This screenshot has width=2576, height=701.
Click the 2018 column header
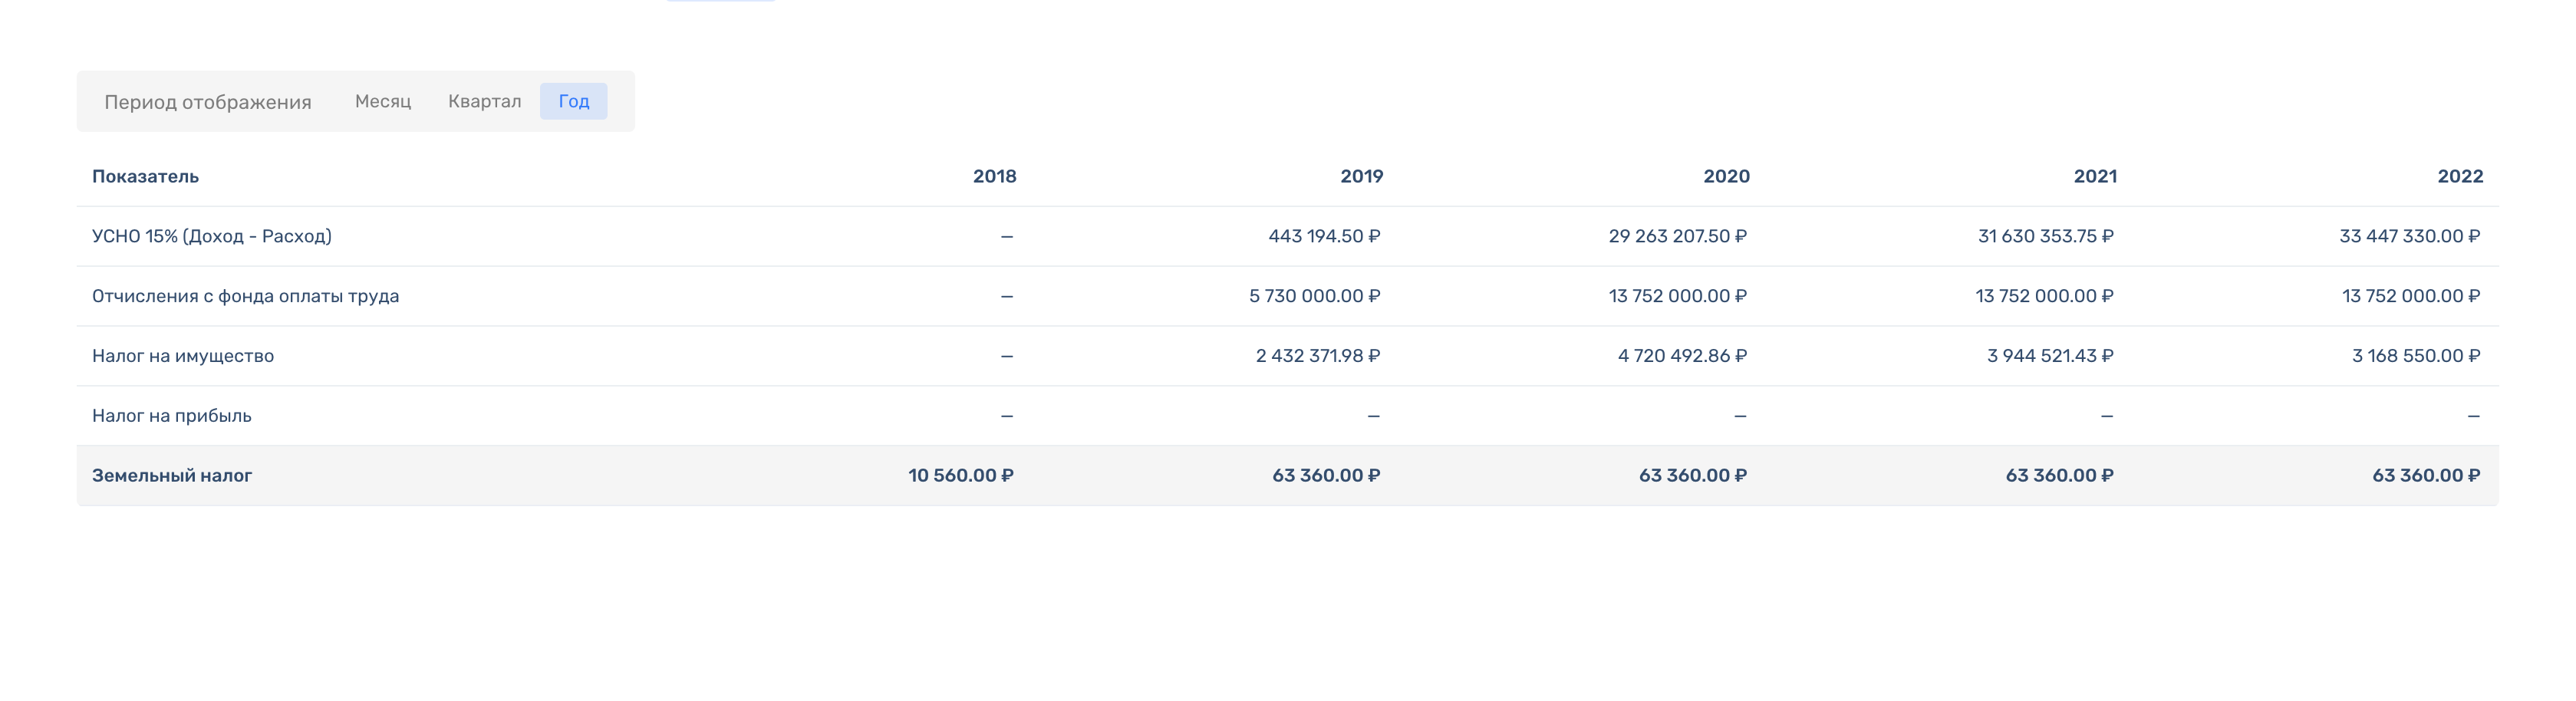tap(994, 176)
